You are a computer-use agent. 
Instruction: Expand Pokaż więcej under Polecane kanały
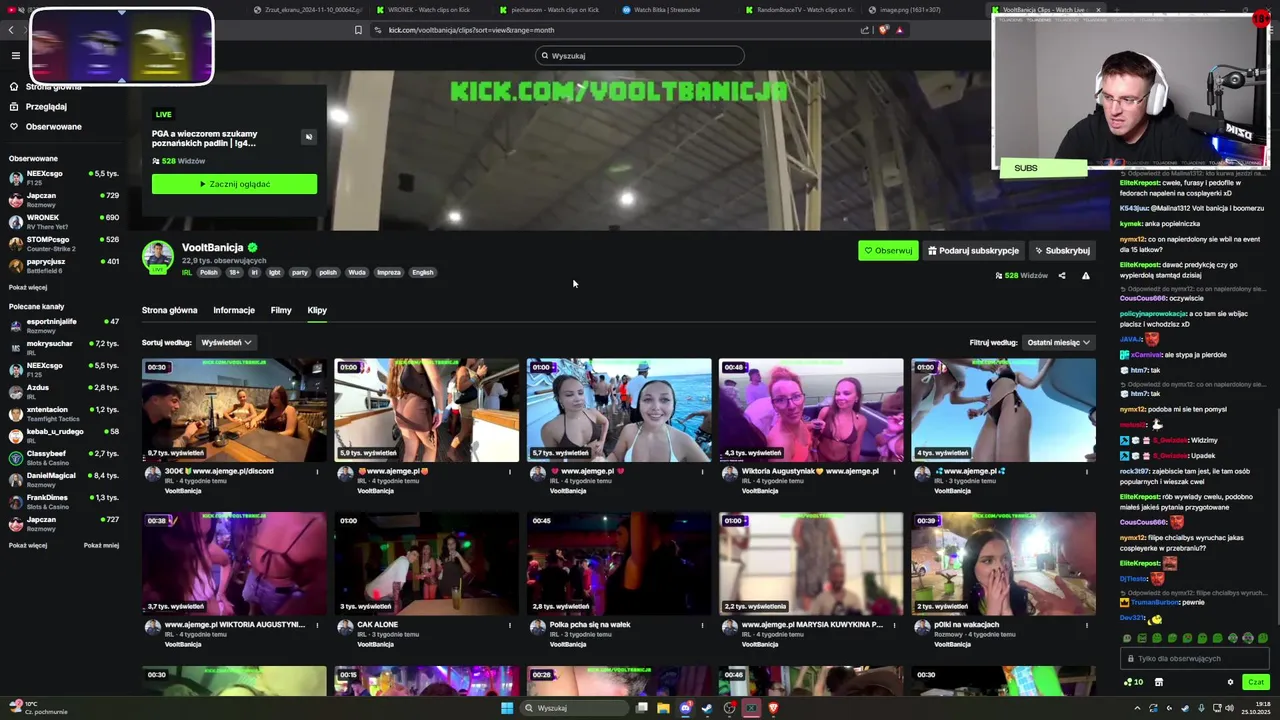tap(28, 545)
